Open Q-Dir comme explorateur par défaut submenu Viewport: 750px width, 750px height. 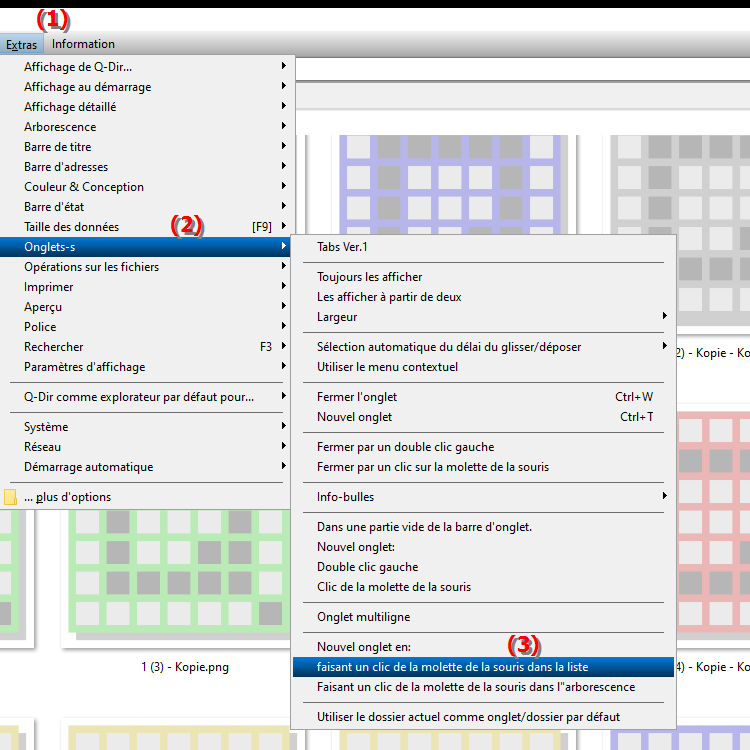tap(147, 397)
